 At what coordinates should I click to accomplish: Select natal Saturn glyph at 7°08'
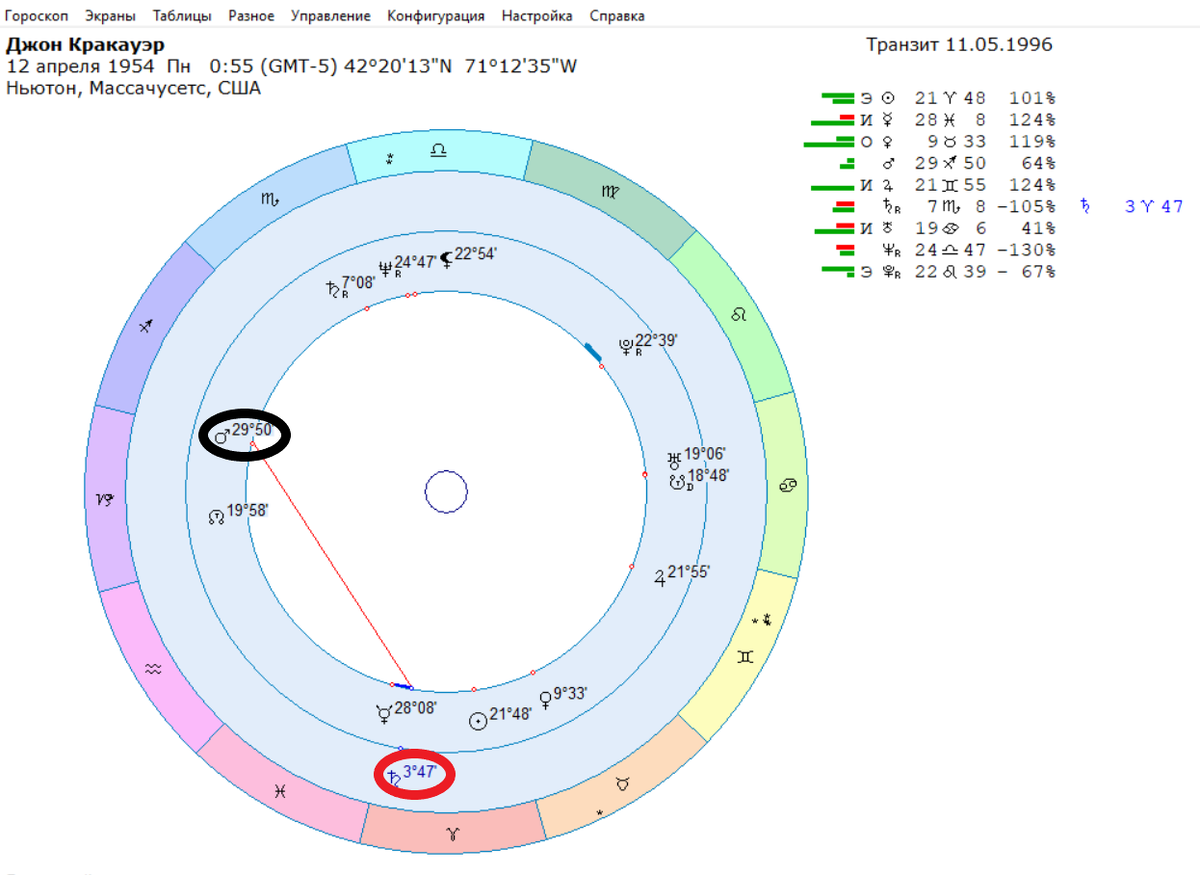point(333,291)
